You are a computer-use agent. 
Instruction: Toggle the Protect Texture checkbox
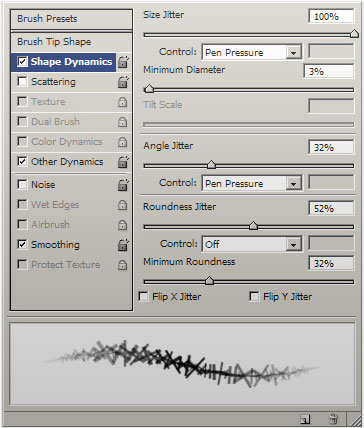point(22,264)
